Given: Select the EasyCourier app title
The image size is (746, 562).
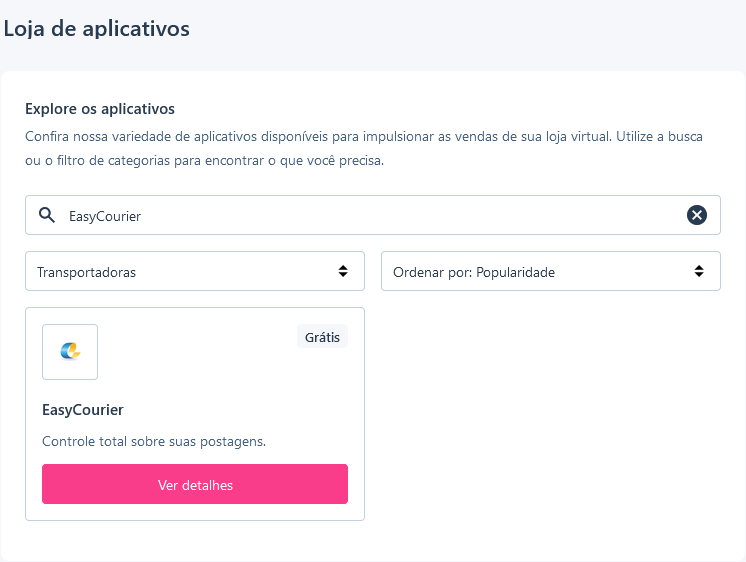Looking at the screenshot, I should pos(83,410).
